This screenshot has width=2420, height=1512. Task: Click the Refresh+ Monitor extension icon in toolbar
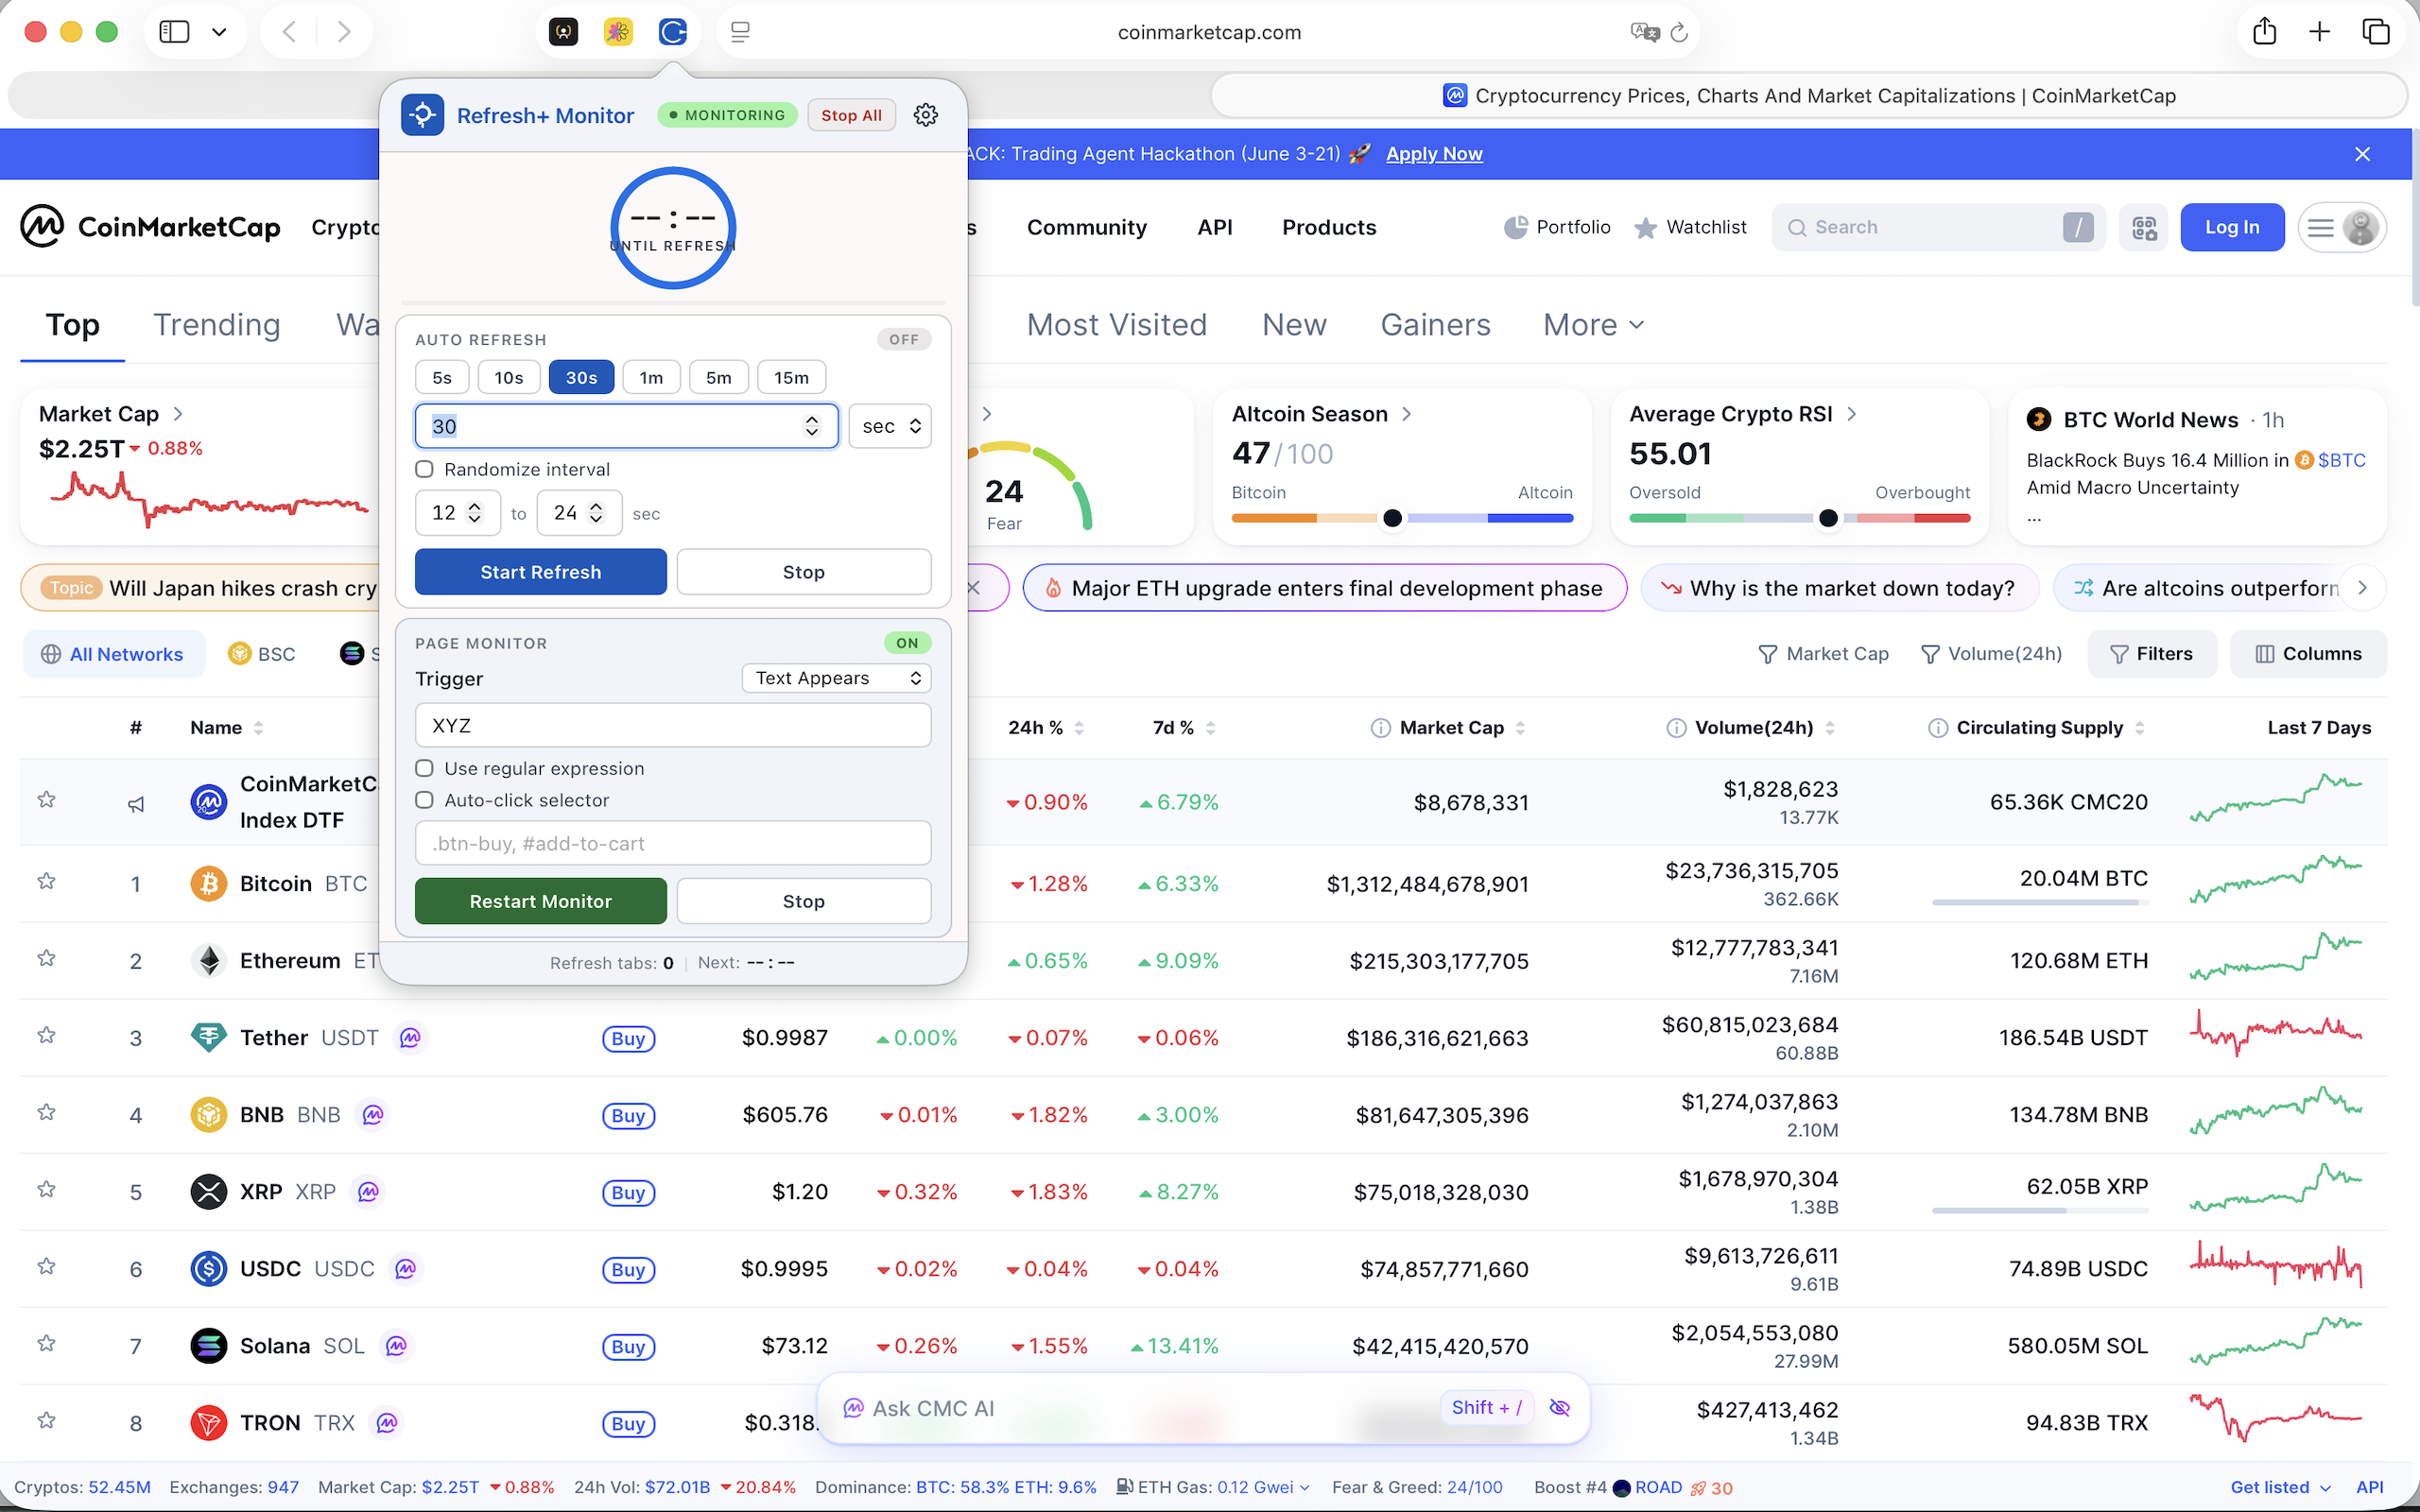(x=672, y=32)
